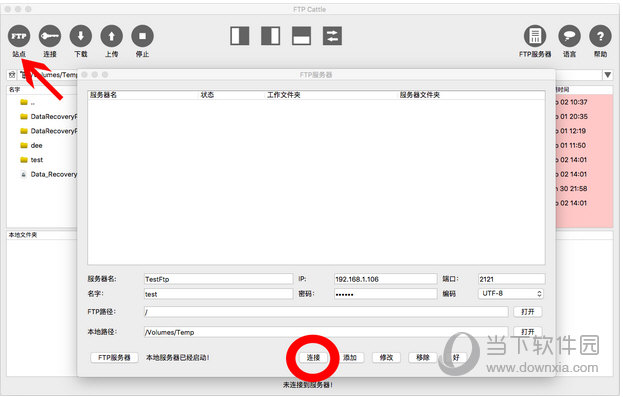
Task: Click the 上传 upload arrow icon
Action: point(112,36)
